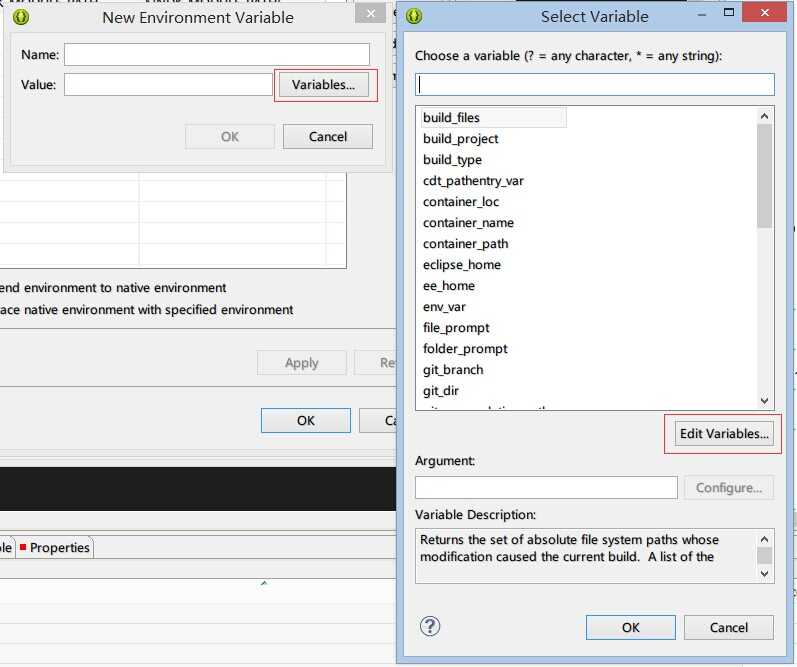Select file_prompt variable
Screen dimensions: 797x667
pyautogui.click(x=456, y=328)
